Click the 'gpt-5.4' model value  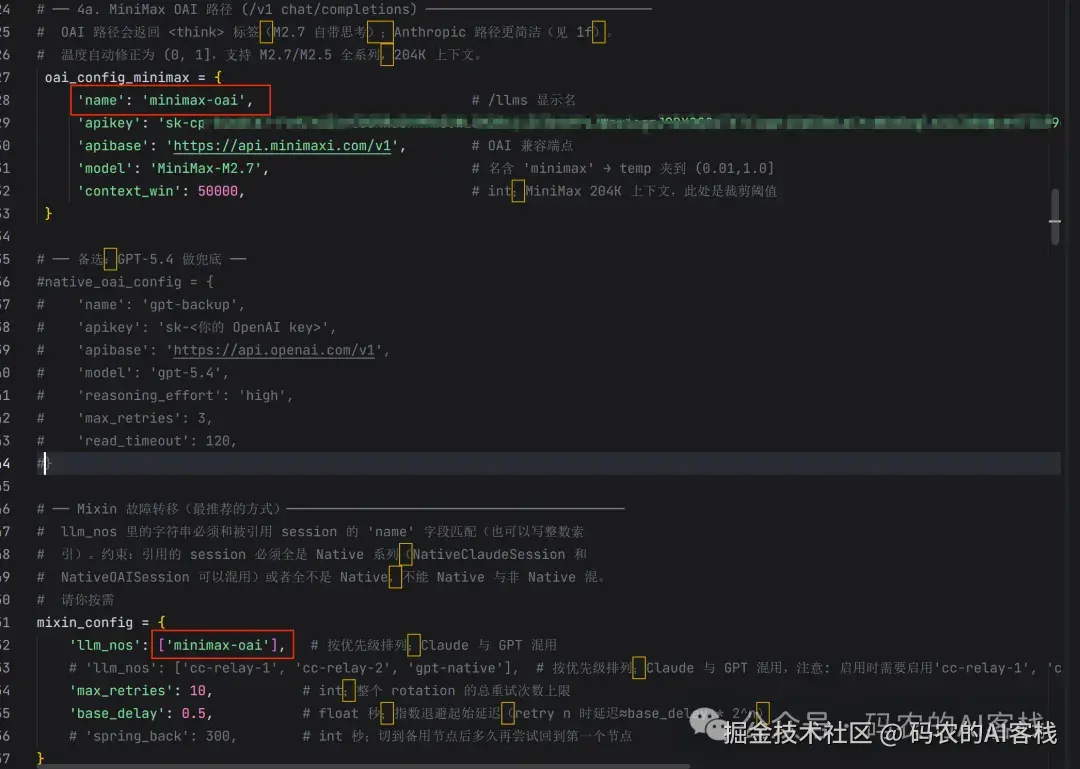coord(185,373)
